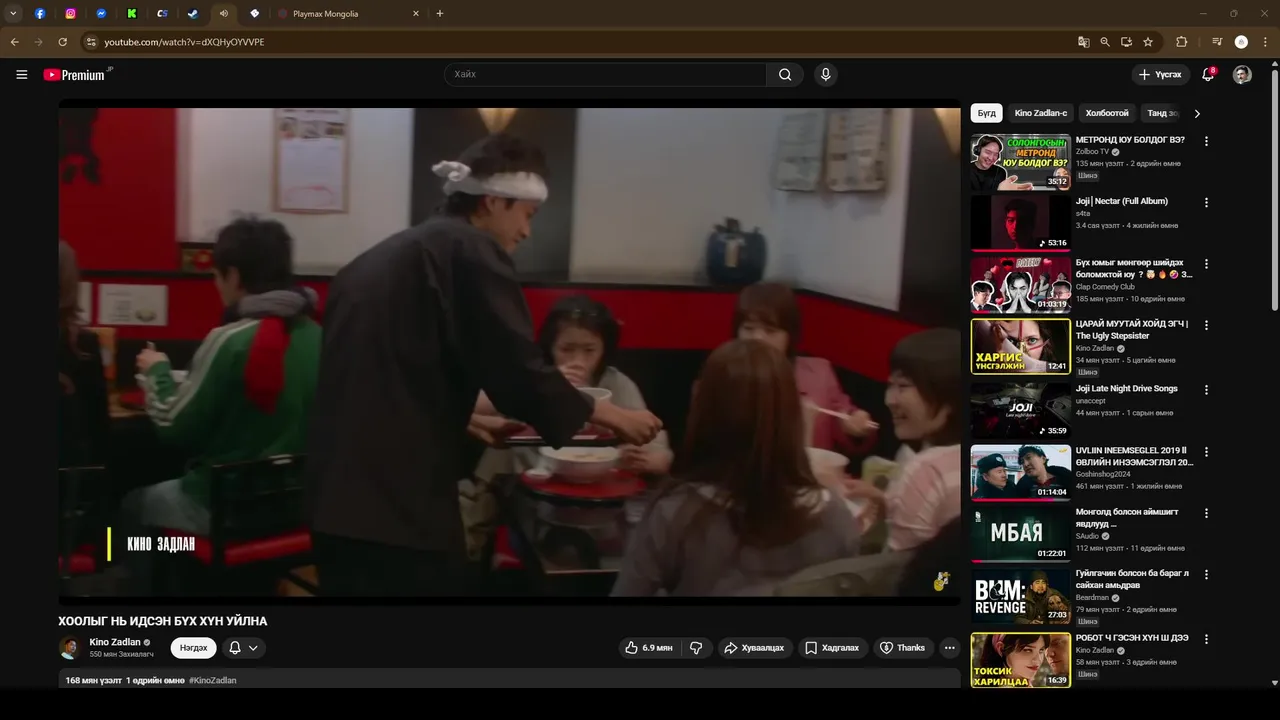Image resolution: width=1280 pixels, height=720 pixels.
Task: Open the BUM REVENGE video thumbnail
Action: pos(1020,596)
